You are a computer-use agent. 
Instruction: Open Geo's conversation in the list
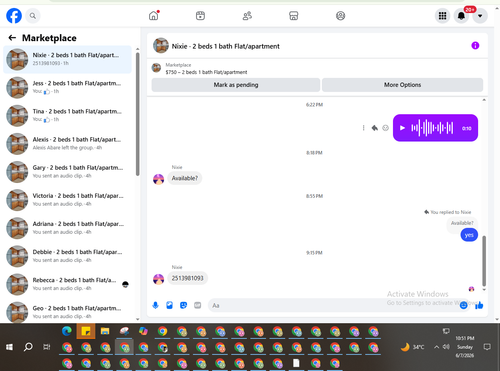[67, 312]
